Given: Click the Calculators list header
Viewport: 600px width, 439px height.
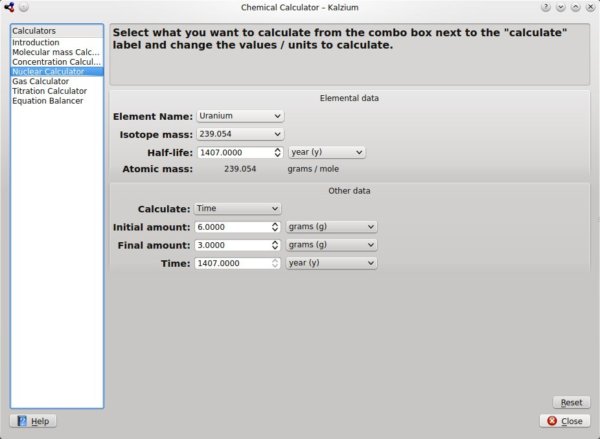Looking at the screenshot, I should coord(57,31).
